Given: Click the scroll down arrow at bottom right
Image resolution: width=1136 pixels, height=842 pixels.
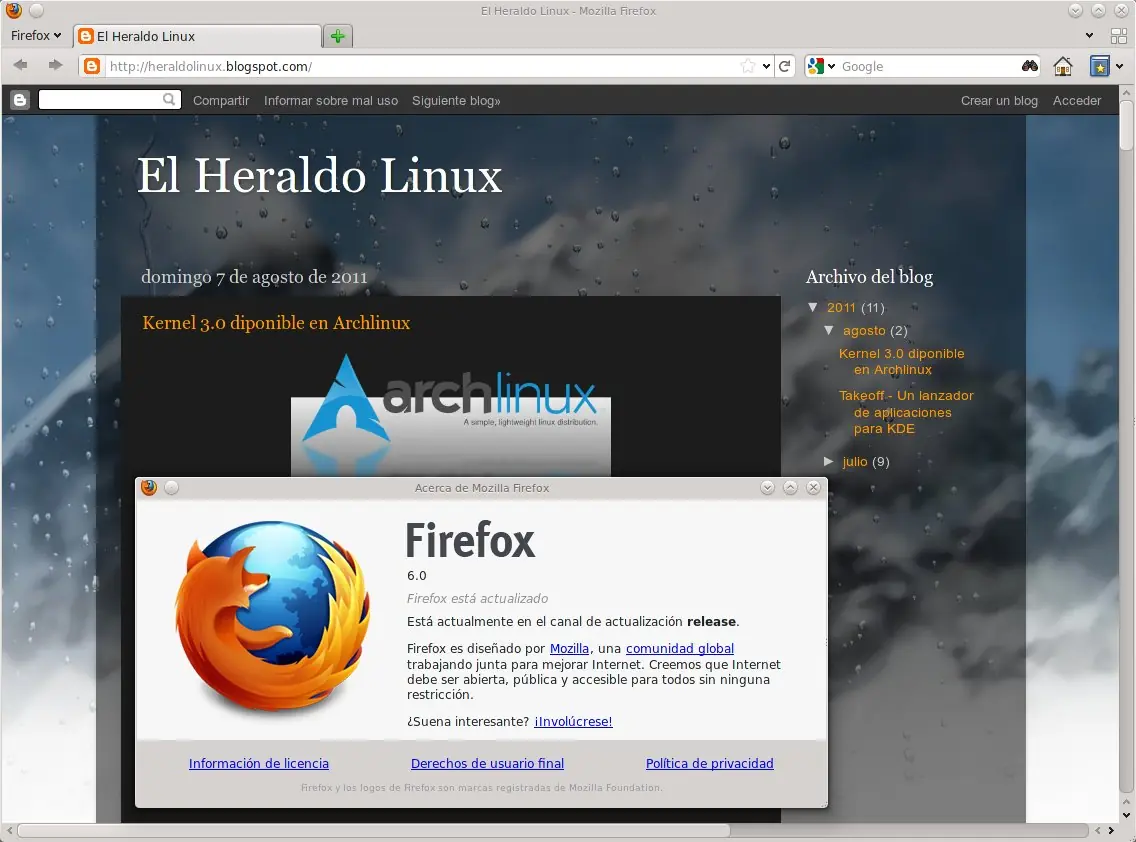Looking at the screenshot, I should click(1126, 815).
